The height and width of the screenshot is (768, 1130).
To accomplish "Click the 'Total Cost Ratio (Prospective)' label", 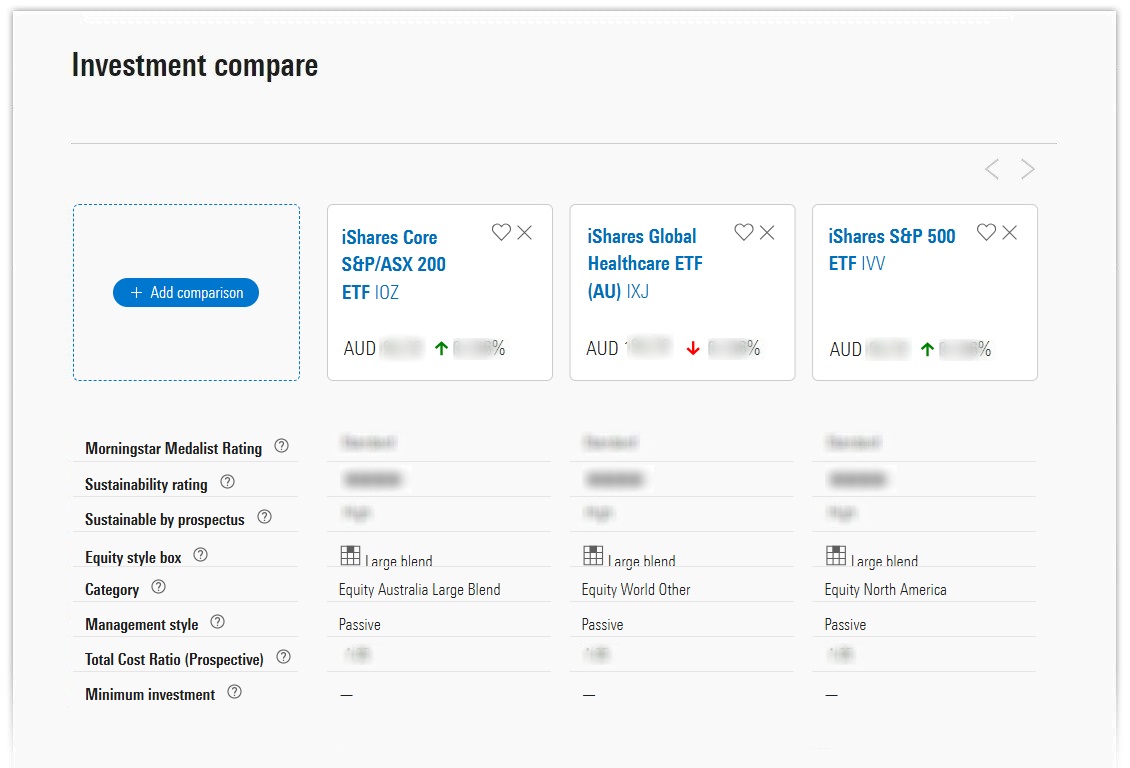I will click(174, 659).
